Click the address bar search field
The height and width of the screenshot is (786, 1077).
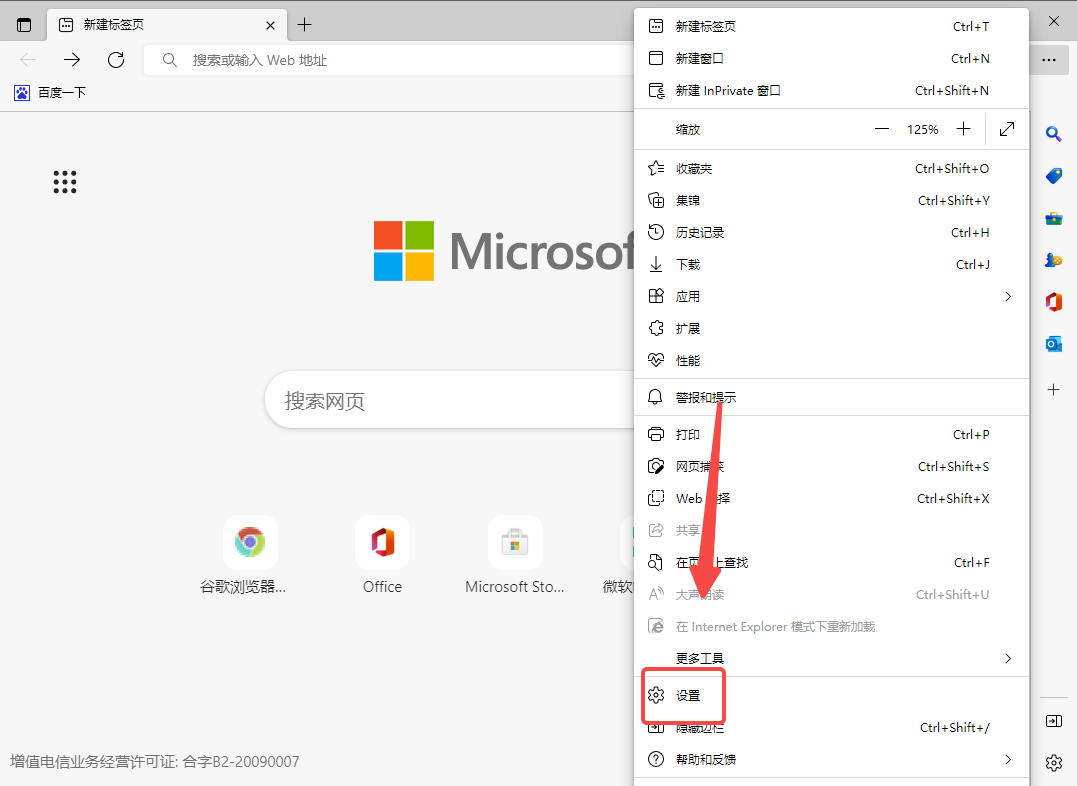tap(389, 60)
